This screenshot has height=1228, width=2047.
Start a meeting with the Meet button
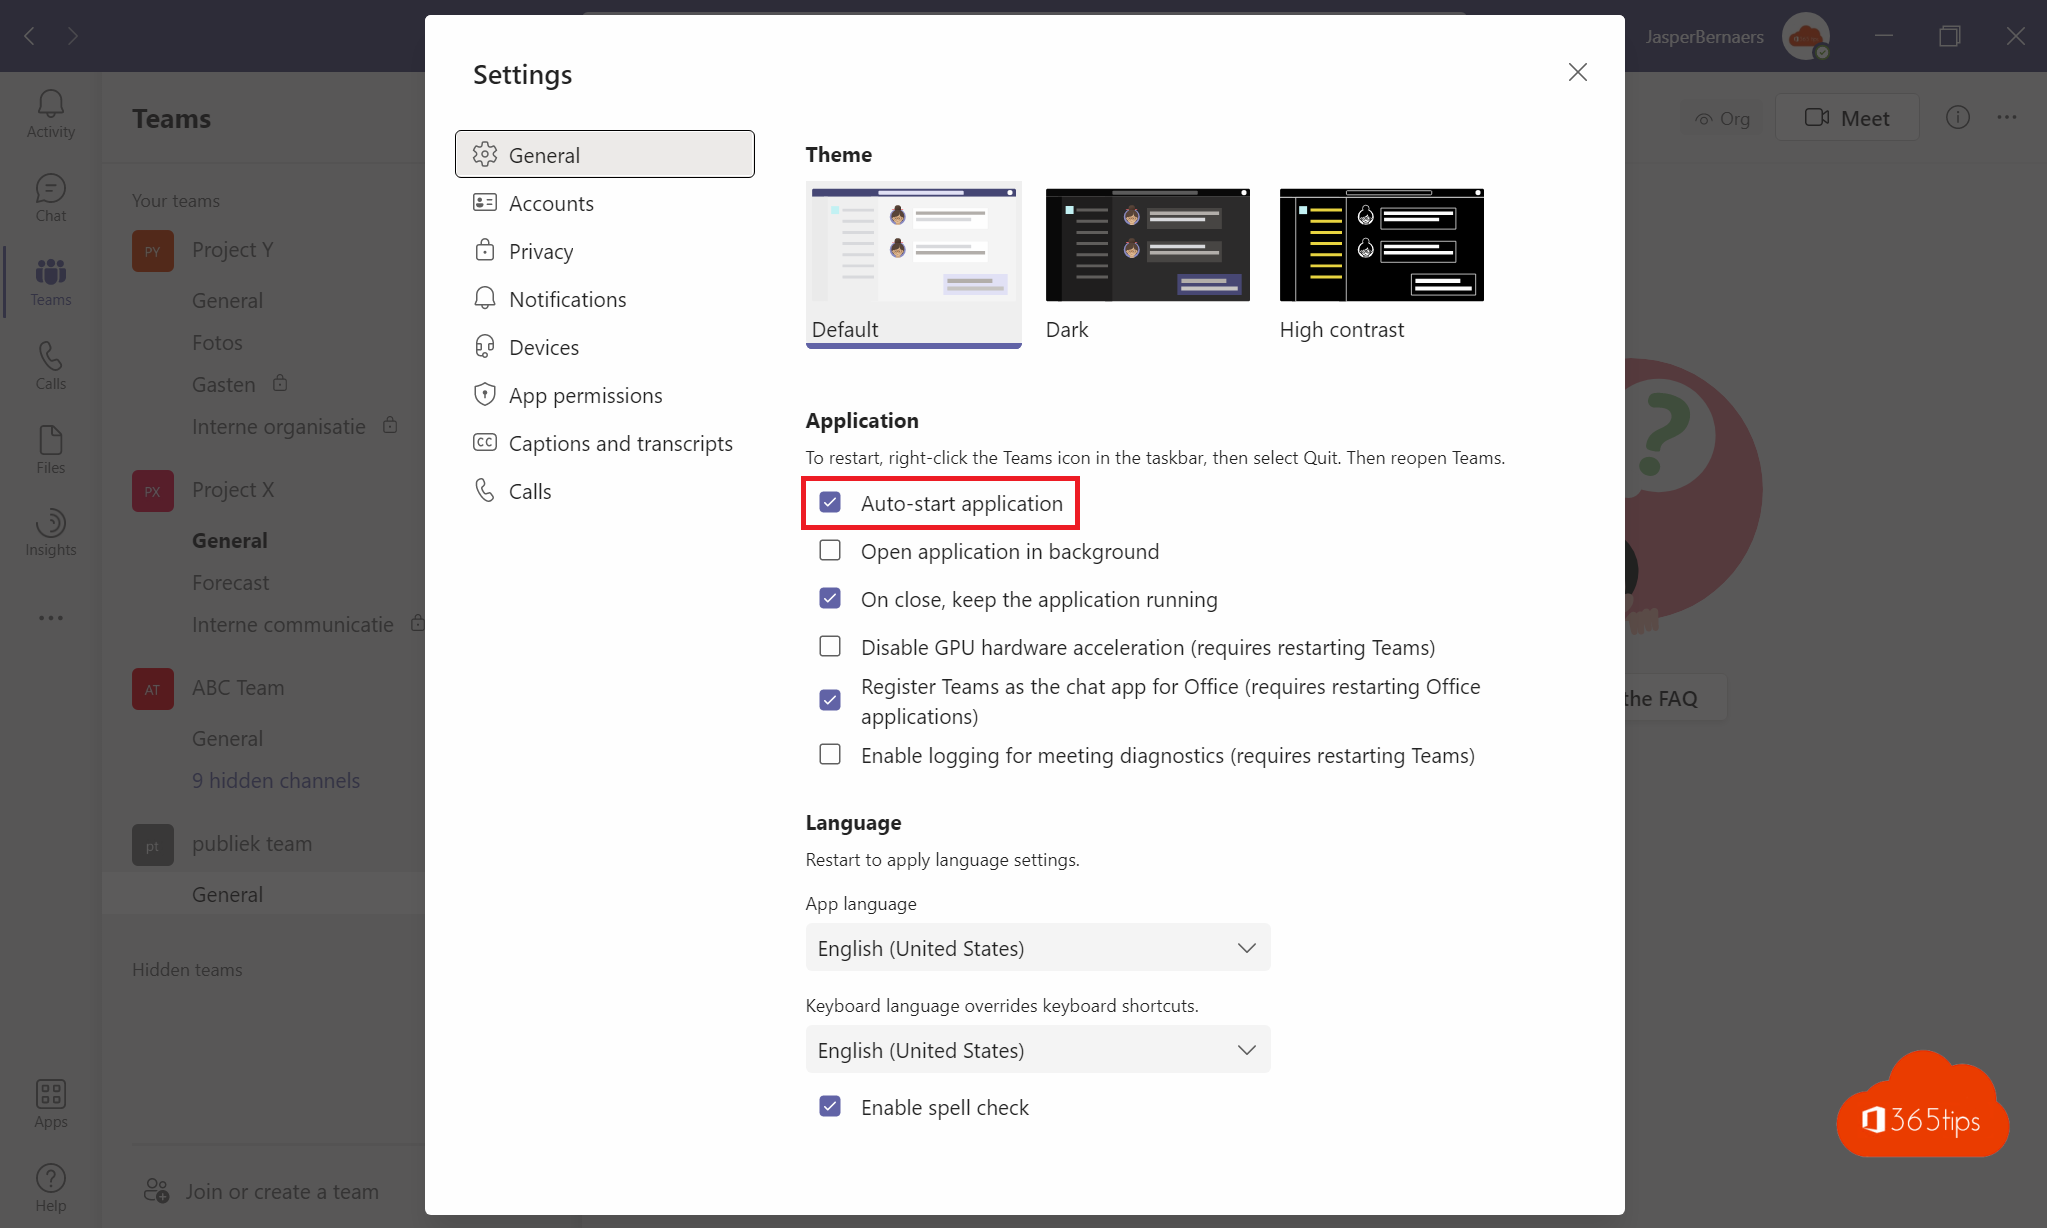(x=1846, y=117)
